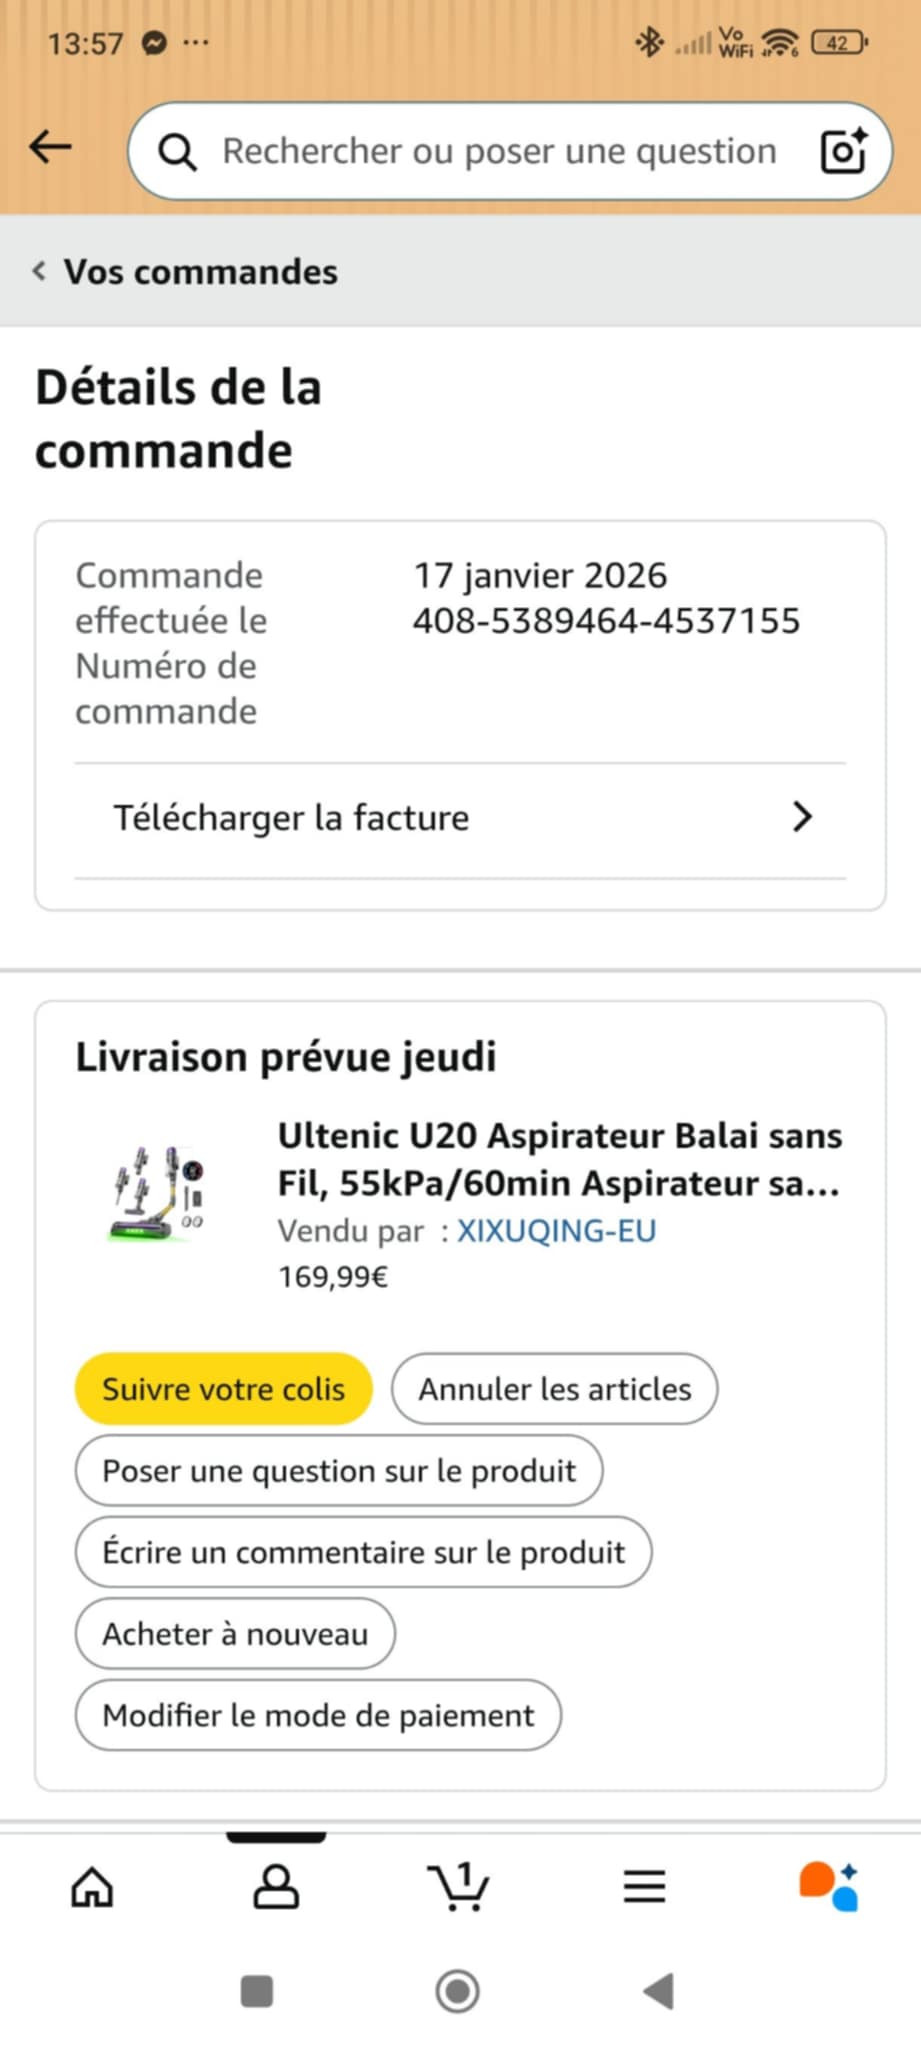
Task: Open the hamburger menu tab
Action: tap(644, 1887)
